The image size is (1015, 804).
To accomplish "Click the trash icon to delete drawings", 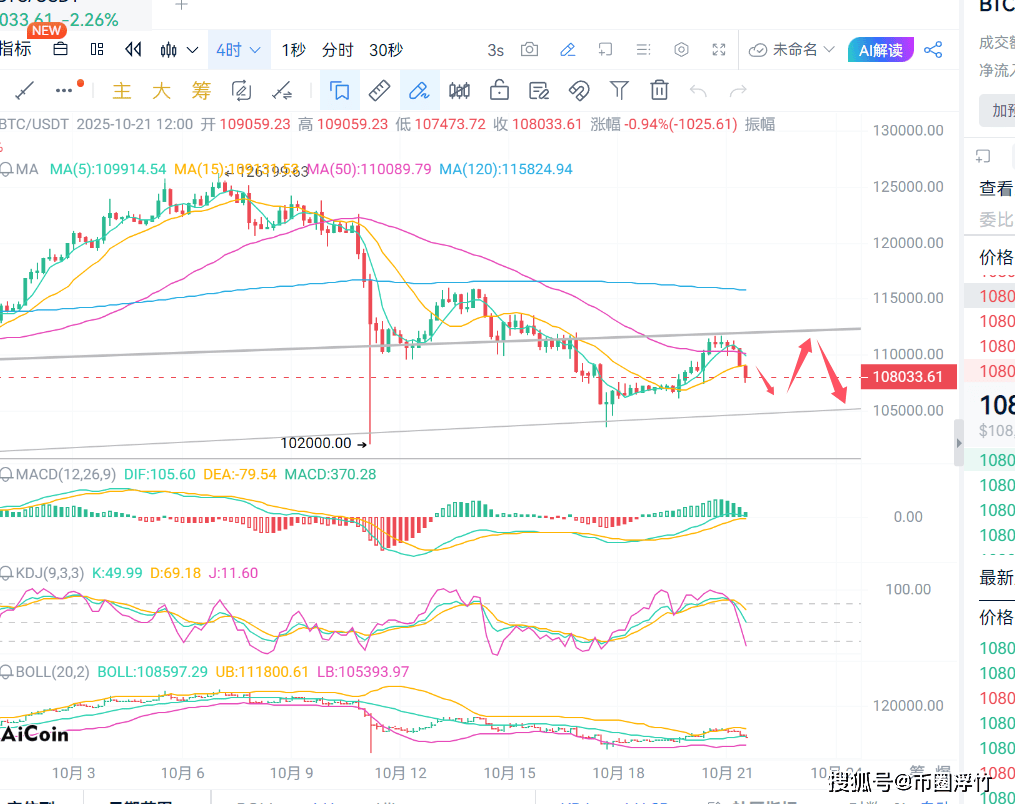I will point(658,89).
